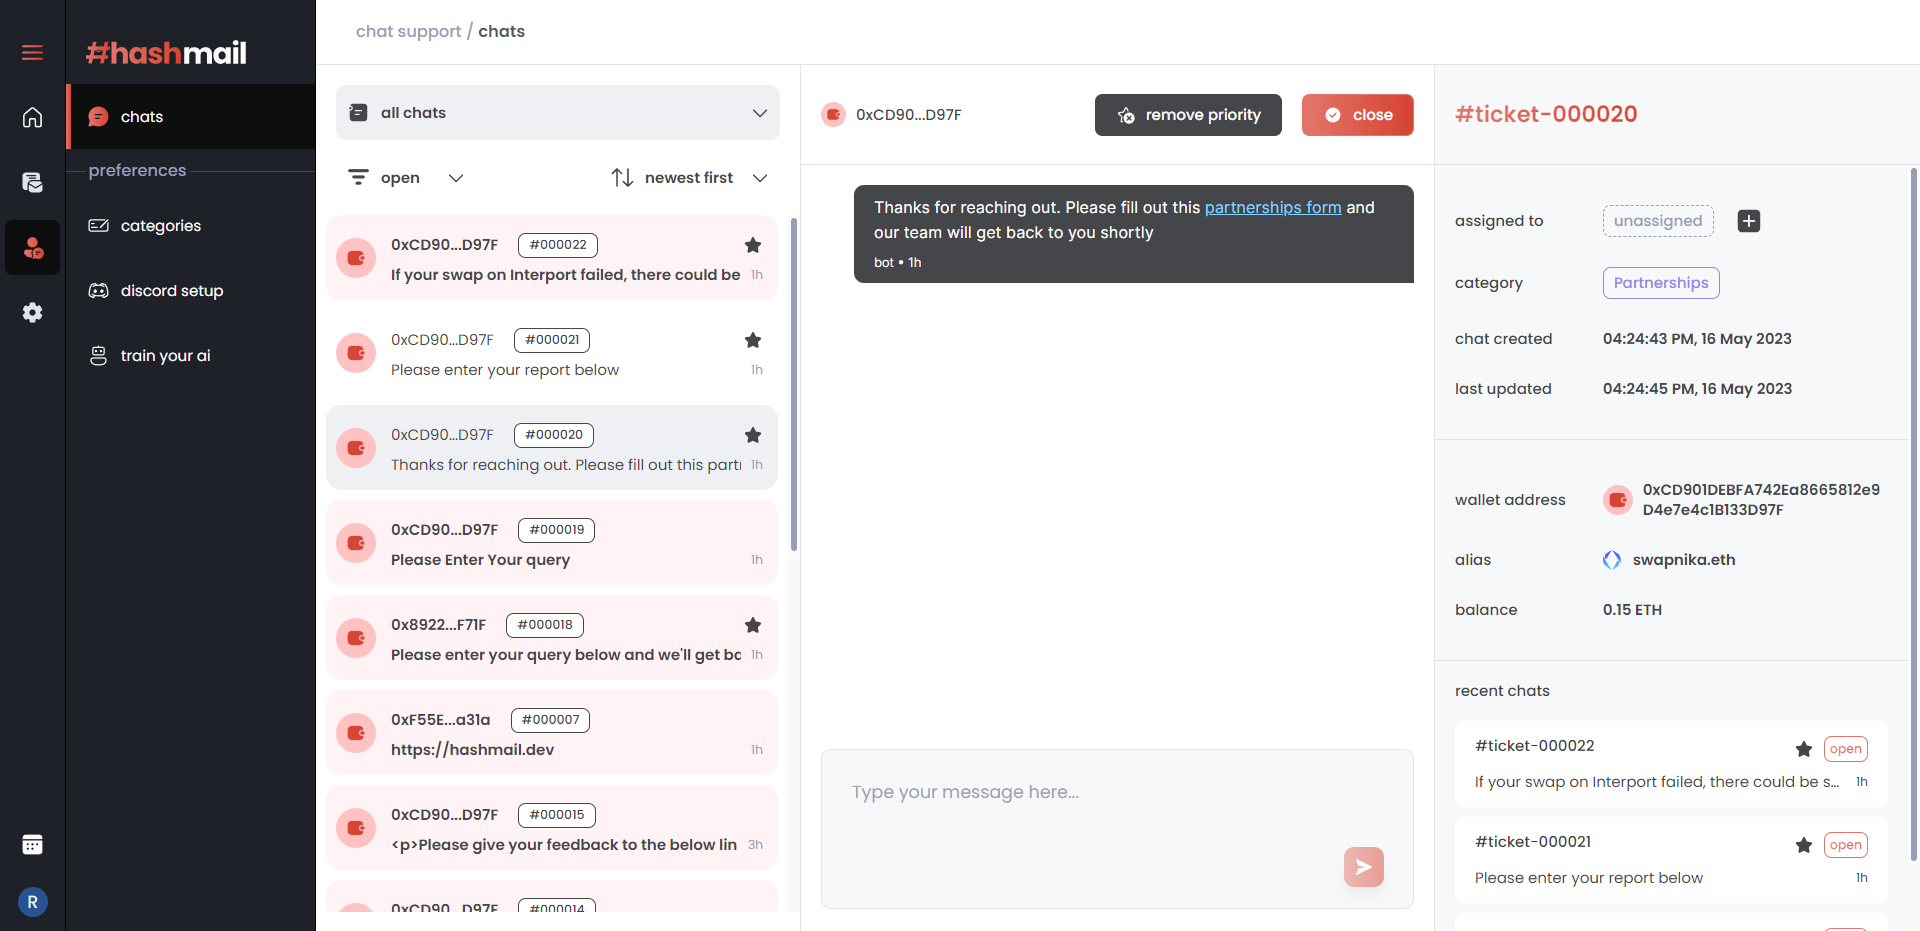Click open badge on recent #ticket-000021

[x=1846, y=845]
